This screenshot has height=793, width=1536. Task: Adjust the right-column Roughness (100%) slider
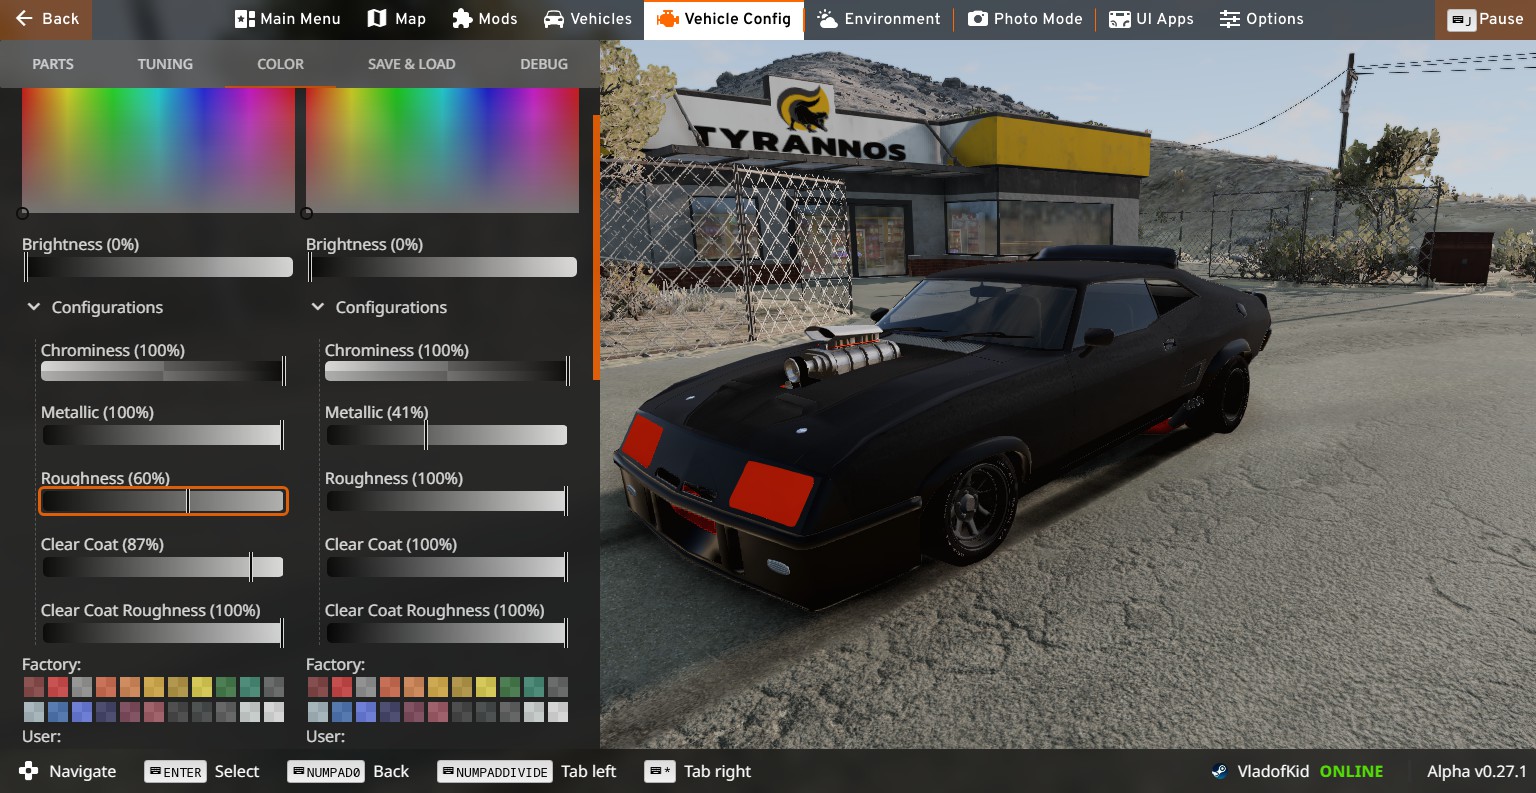[x=447, y=501]
